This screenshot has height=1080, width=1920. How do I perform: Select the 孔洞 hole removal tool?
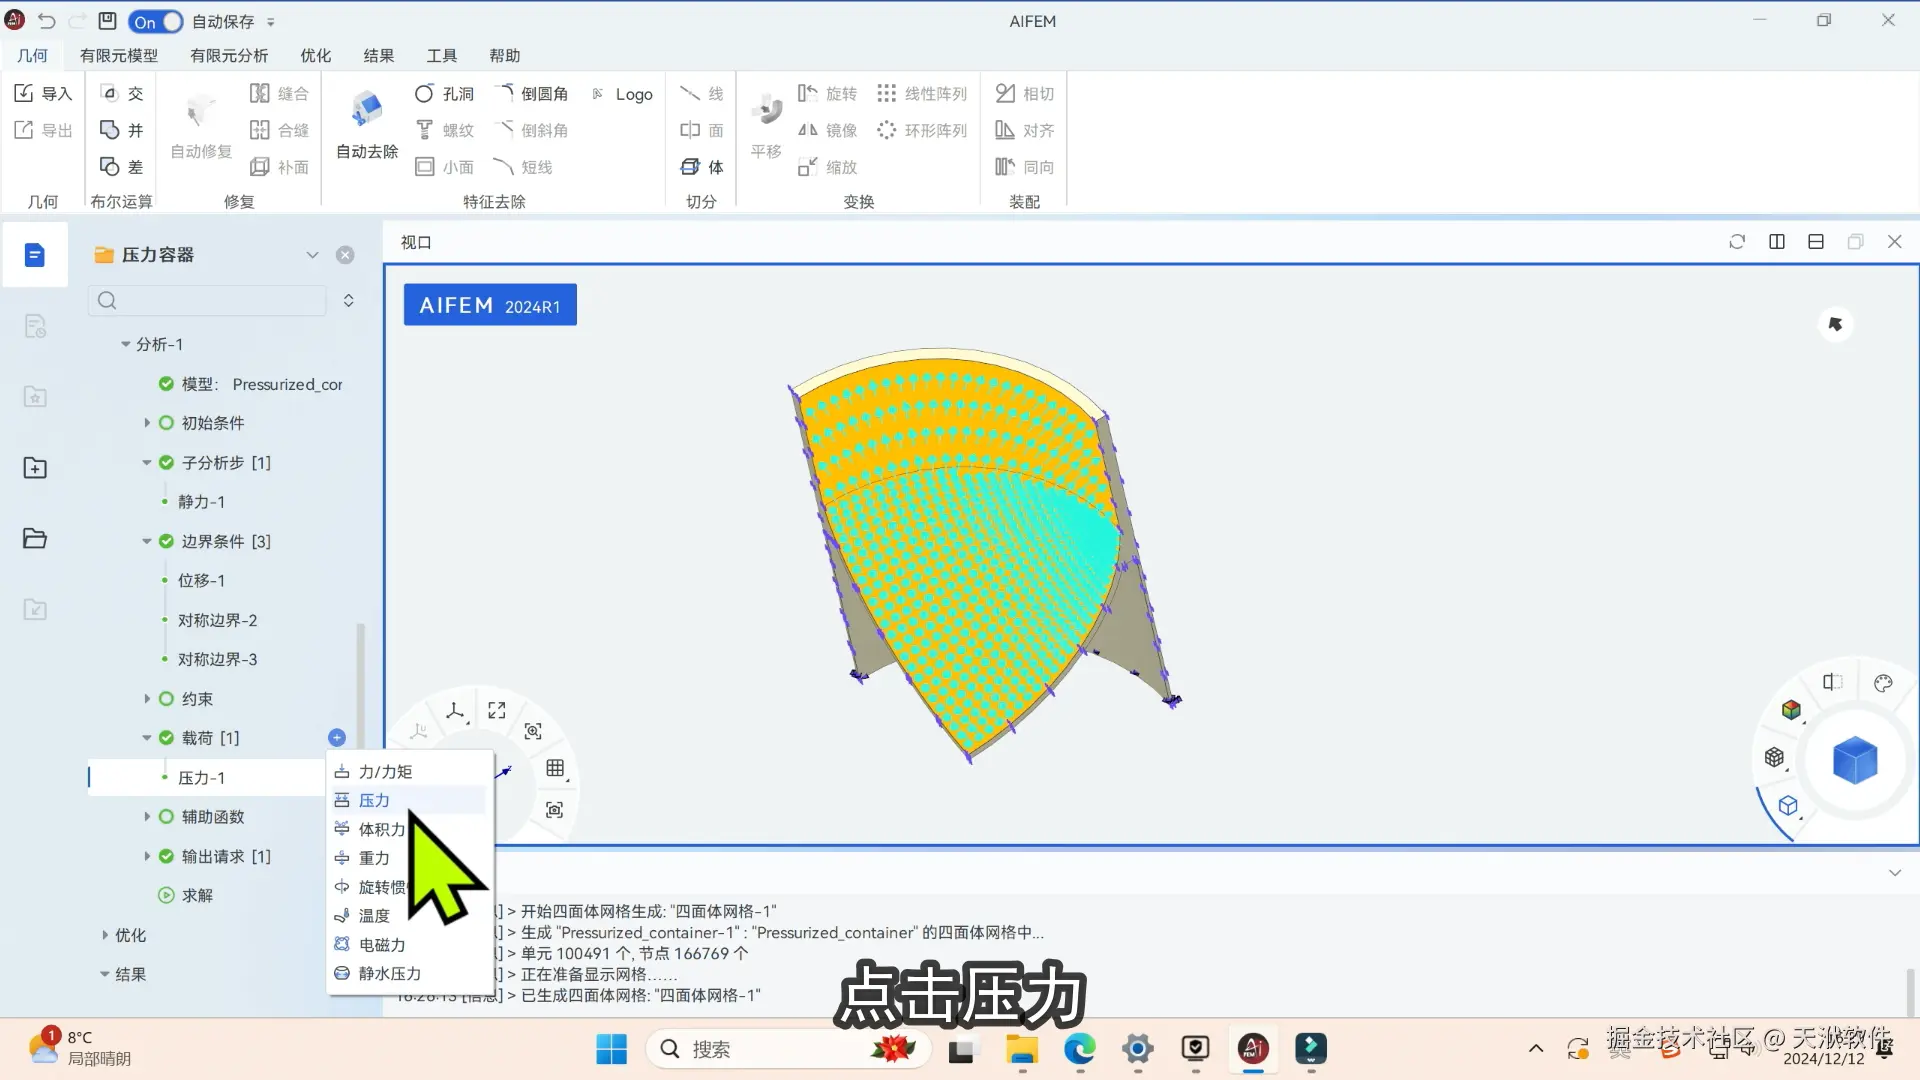click(x=444, y=94)
